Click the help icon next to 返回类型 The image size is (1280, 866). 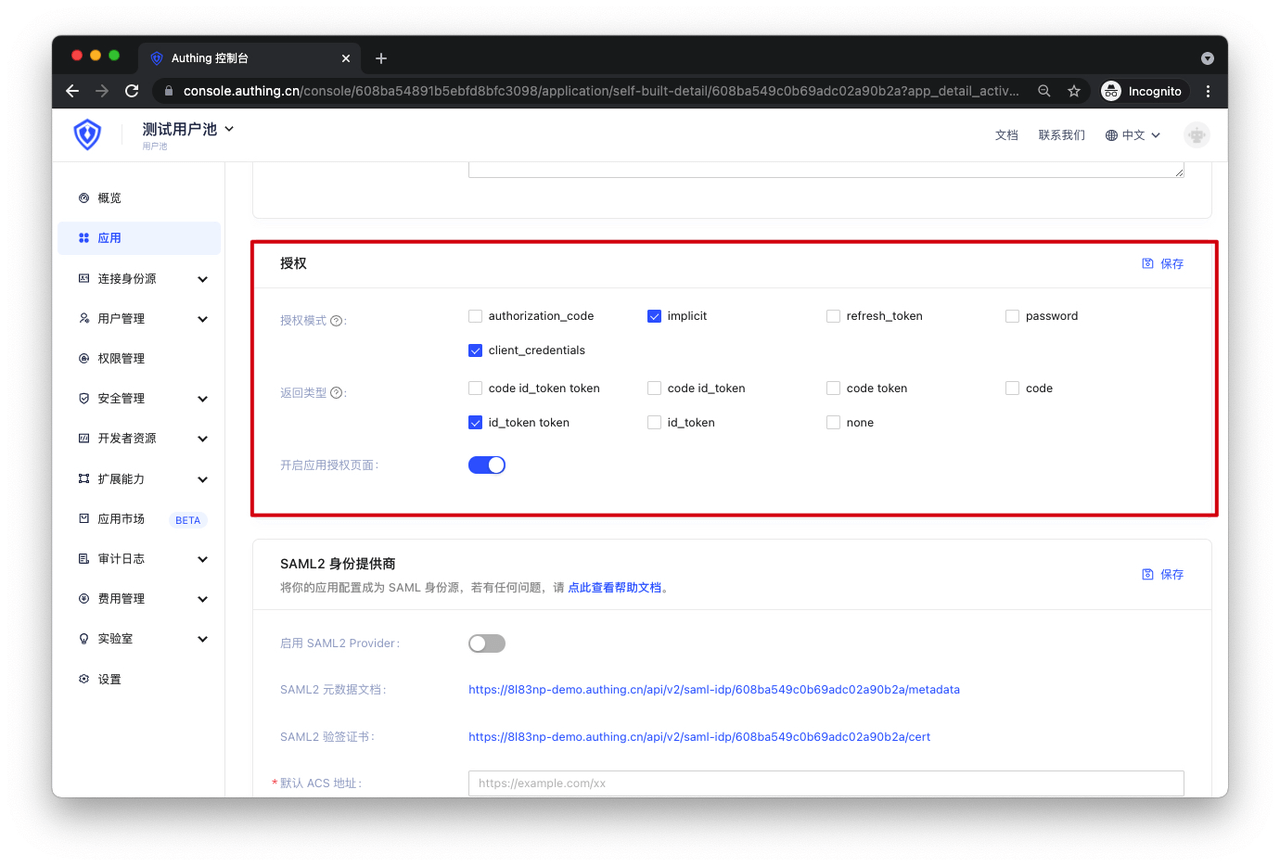click(x=337, y=393)
